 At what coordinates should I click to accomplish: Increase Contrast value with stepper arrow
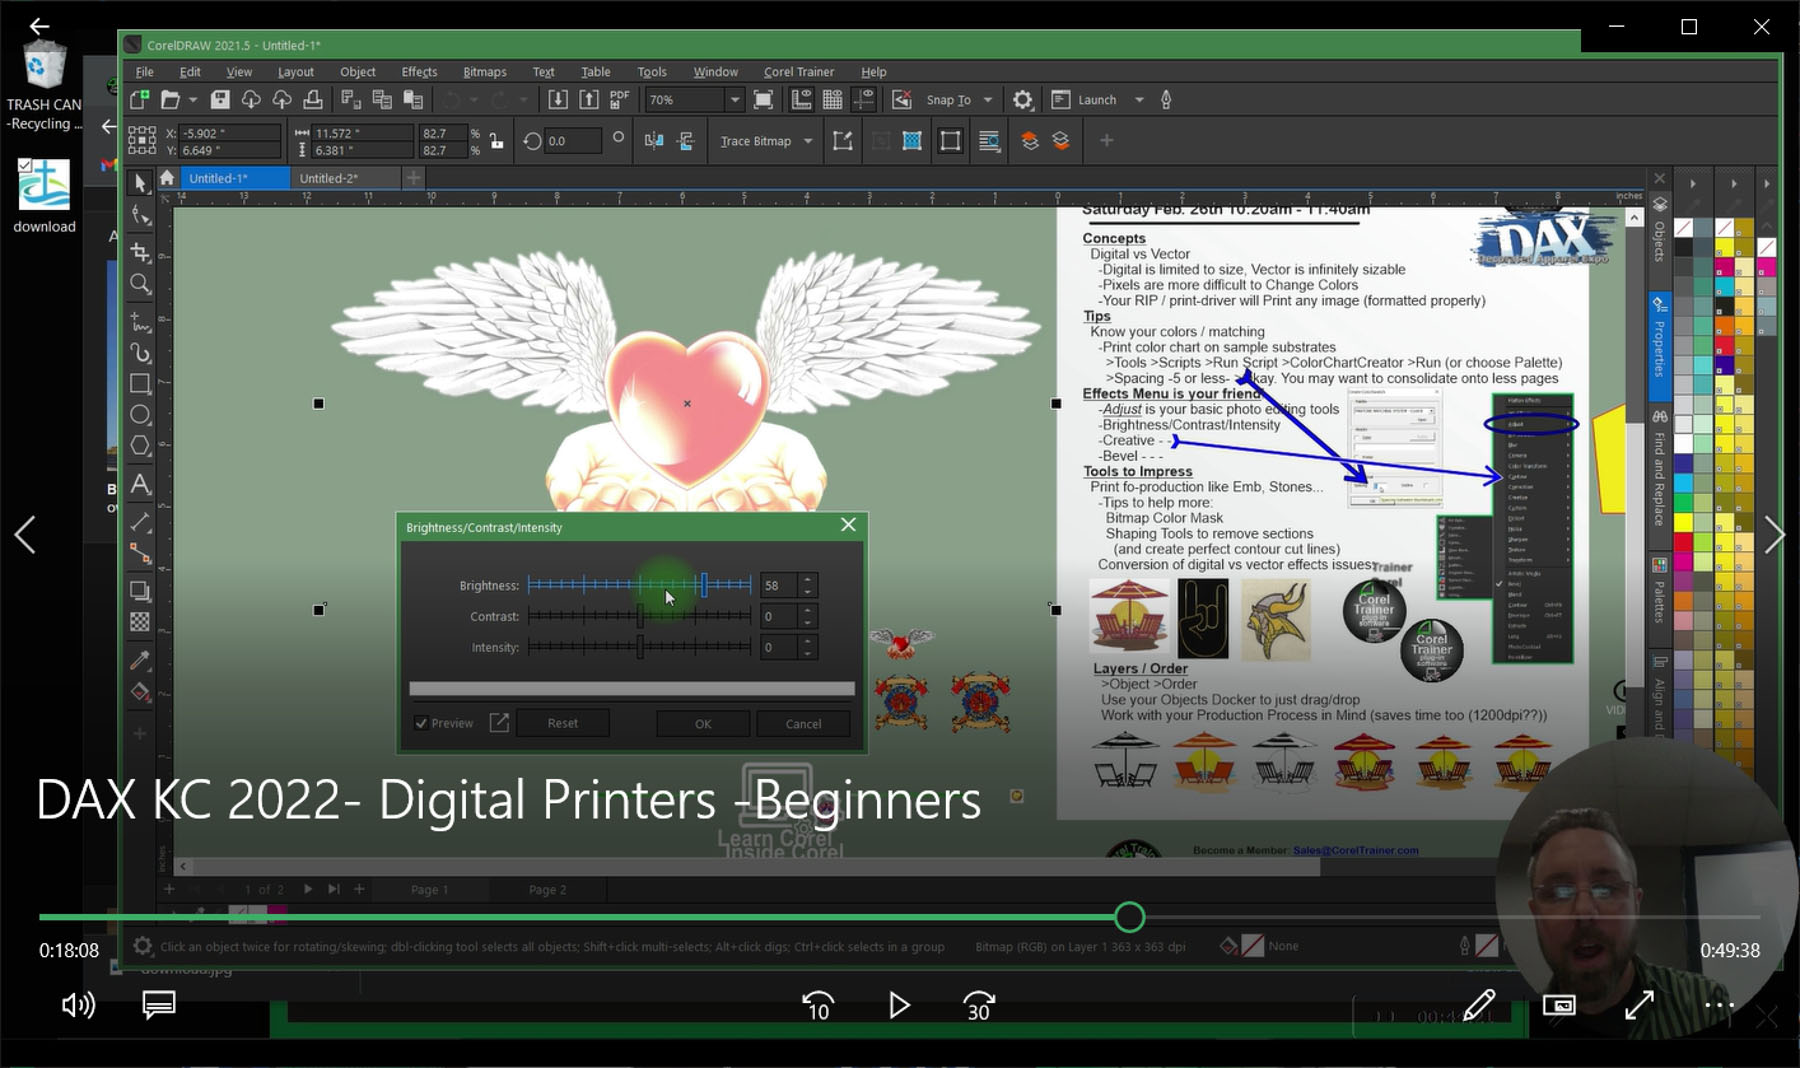pos(807,610)
